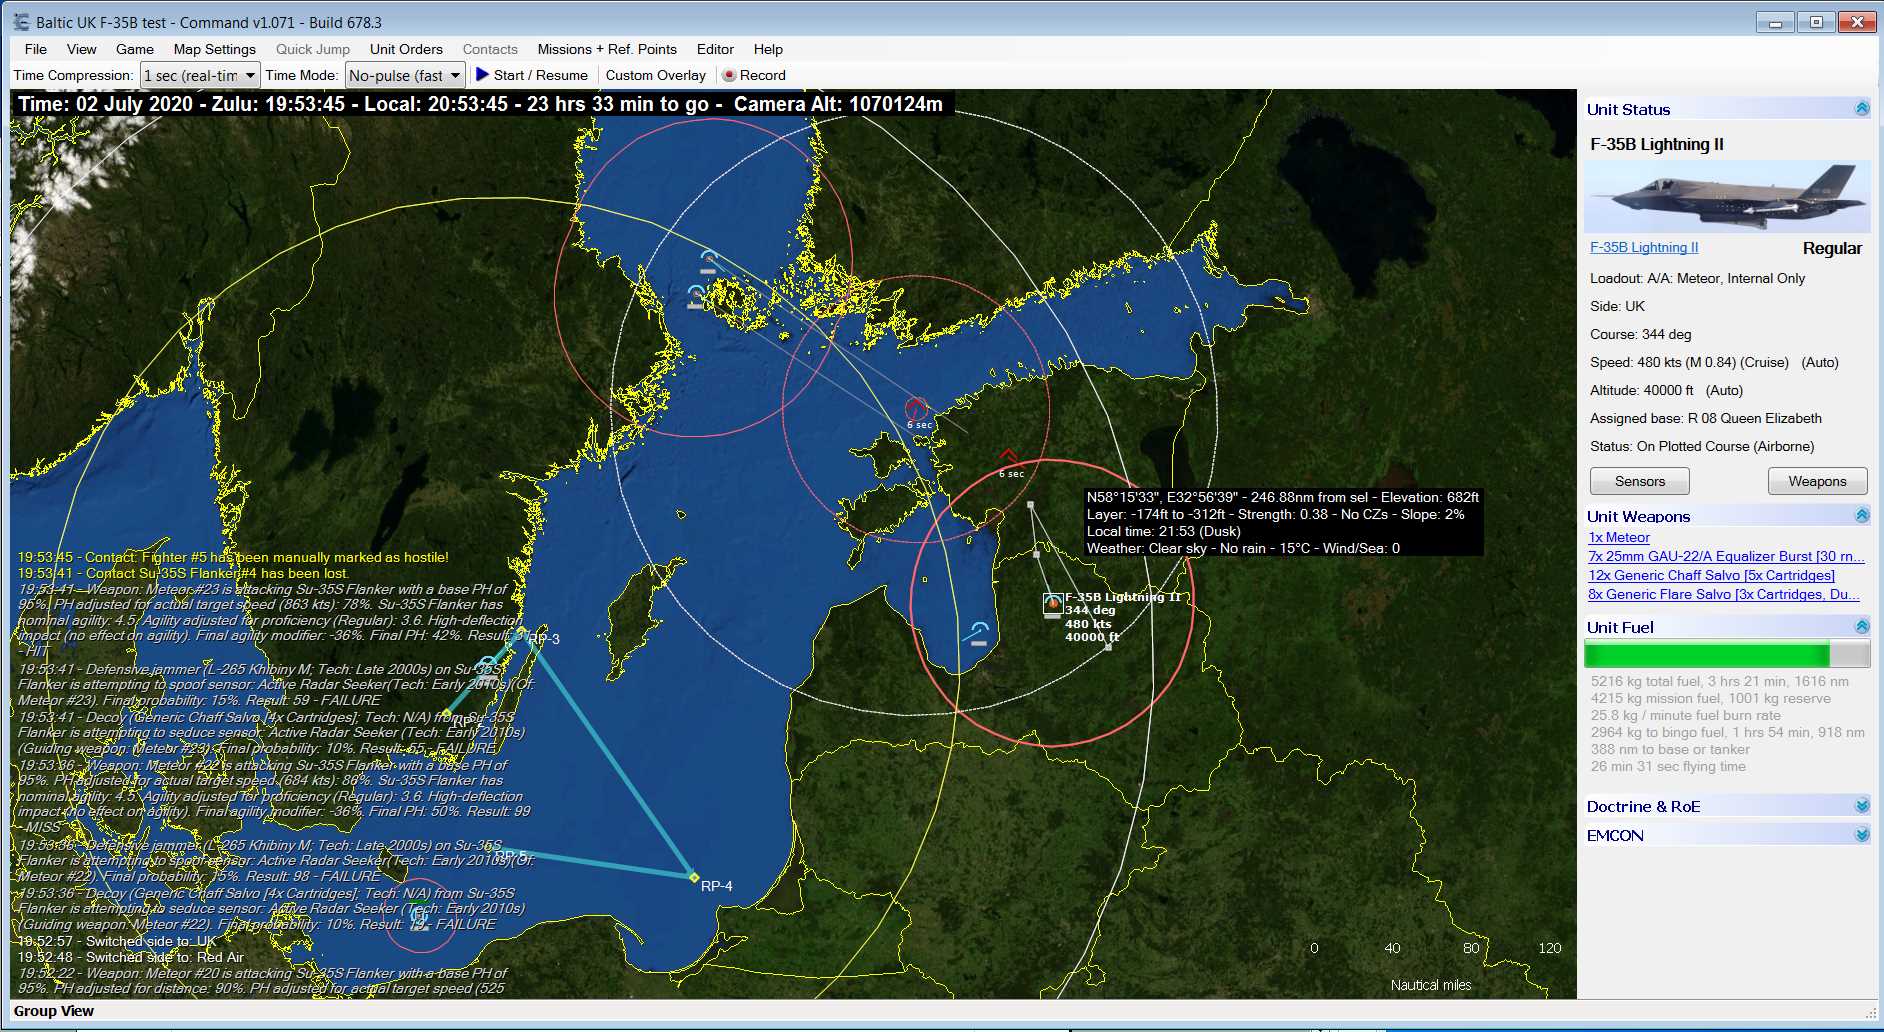1884x1032 pixels.
Task: Open the Quick Jump menu
Action: click(313, 49)
